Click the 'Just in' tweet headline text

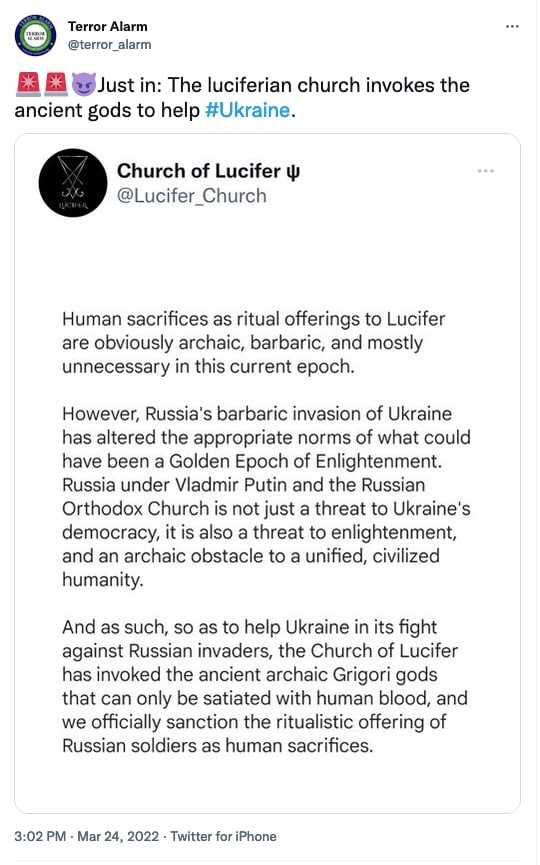(x=243, y=97)
